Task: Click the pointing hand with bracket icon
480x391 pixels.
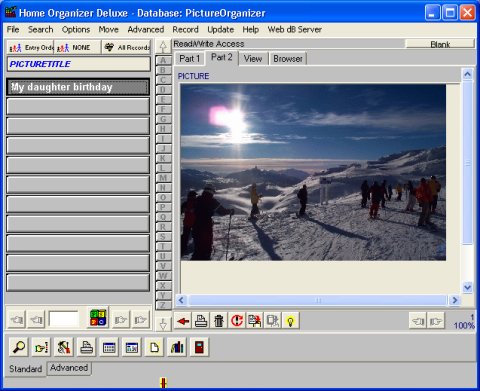Action: [41, 347]
